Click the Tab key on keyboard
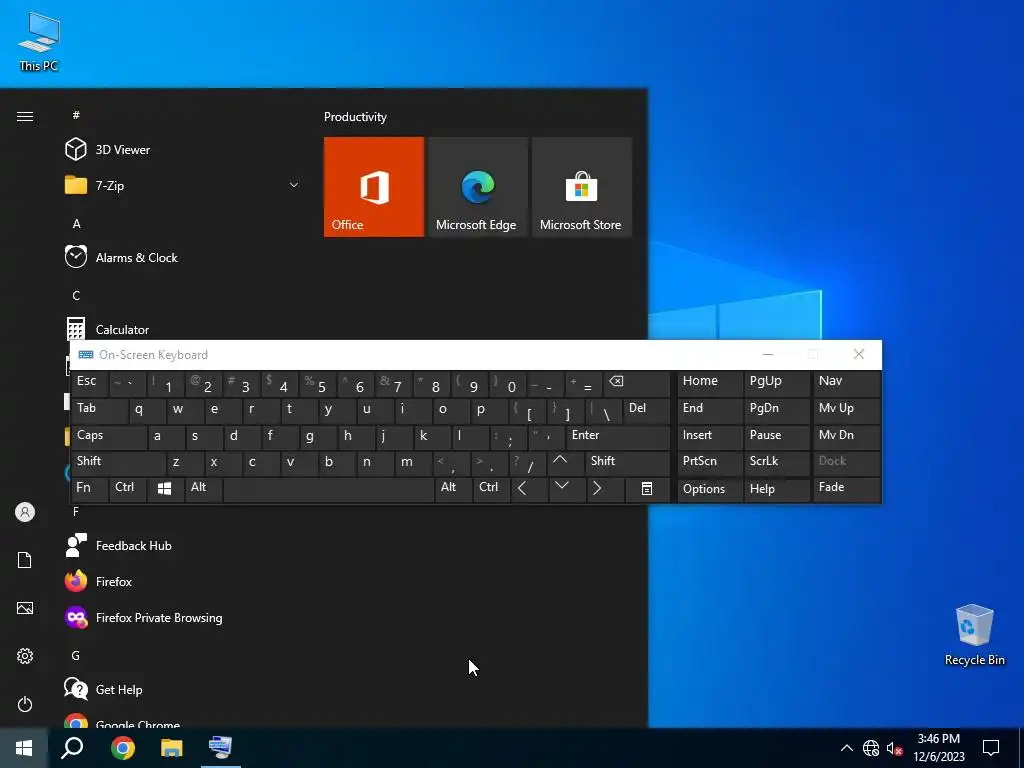Image resolution: width=1024 pixels, height=768 pixels. pyautogui.click(x=99, y=410)
